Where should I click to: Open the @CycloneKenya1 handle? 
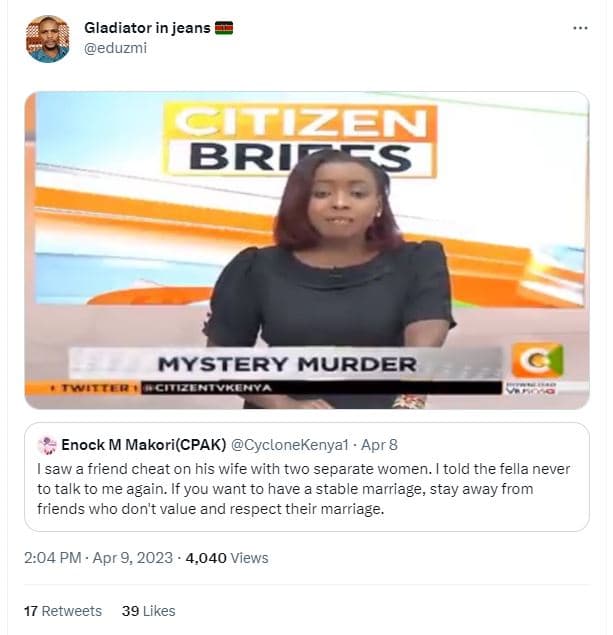[x=289, y=445]
